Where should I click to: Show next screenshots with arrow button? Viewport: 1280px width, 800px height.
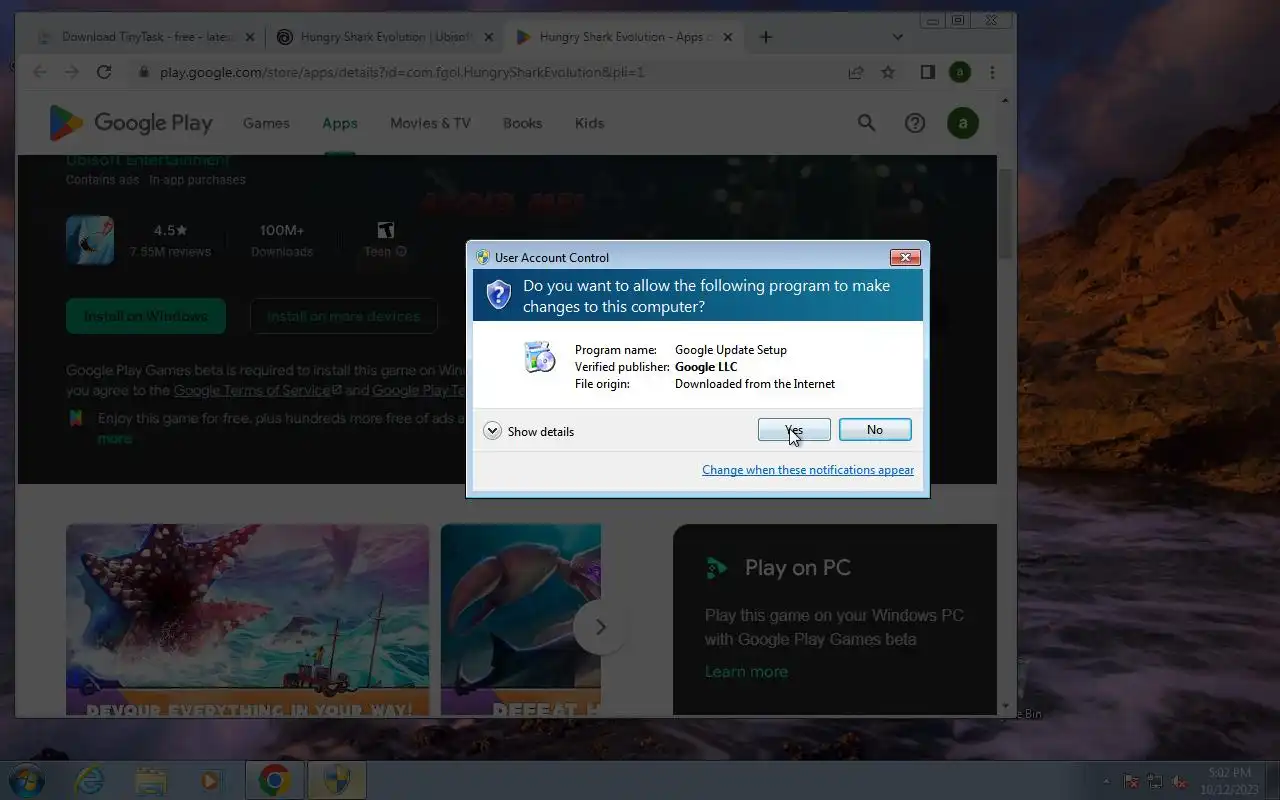tap(600, 627)
